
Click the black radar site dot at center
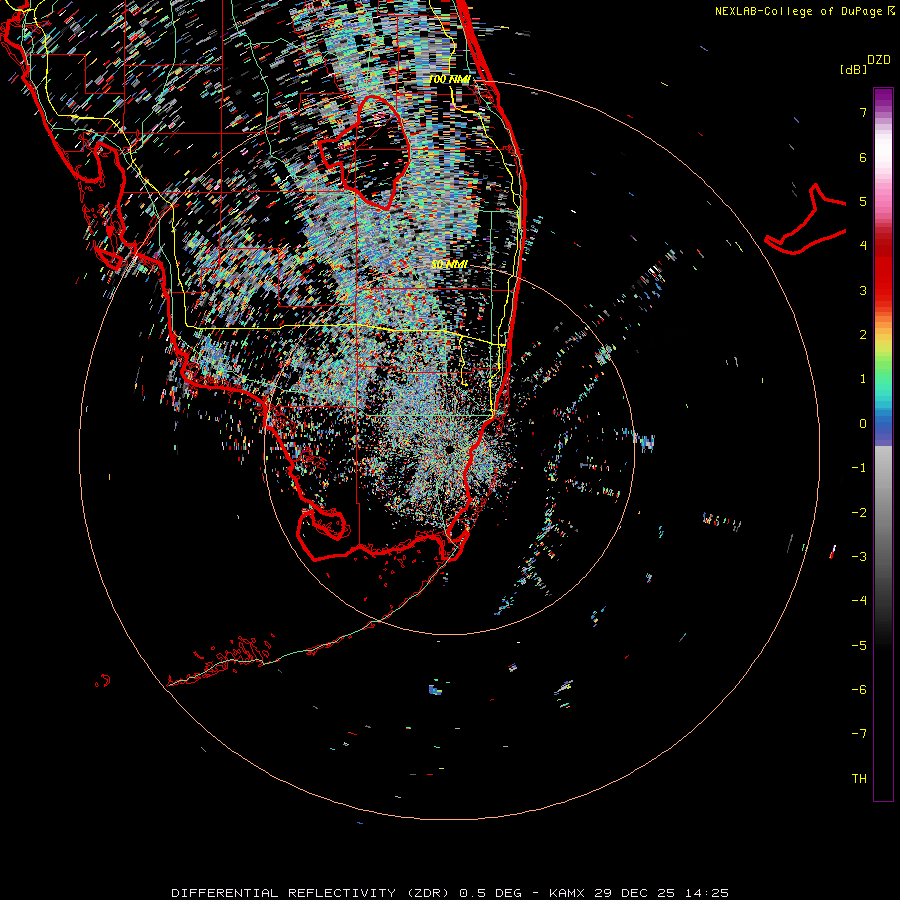click(449, 449)
